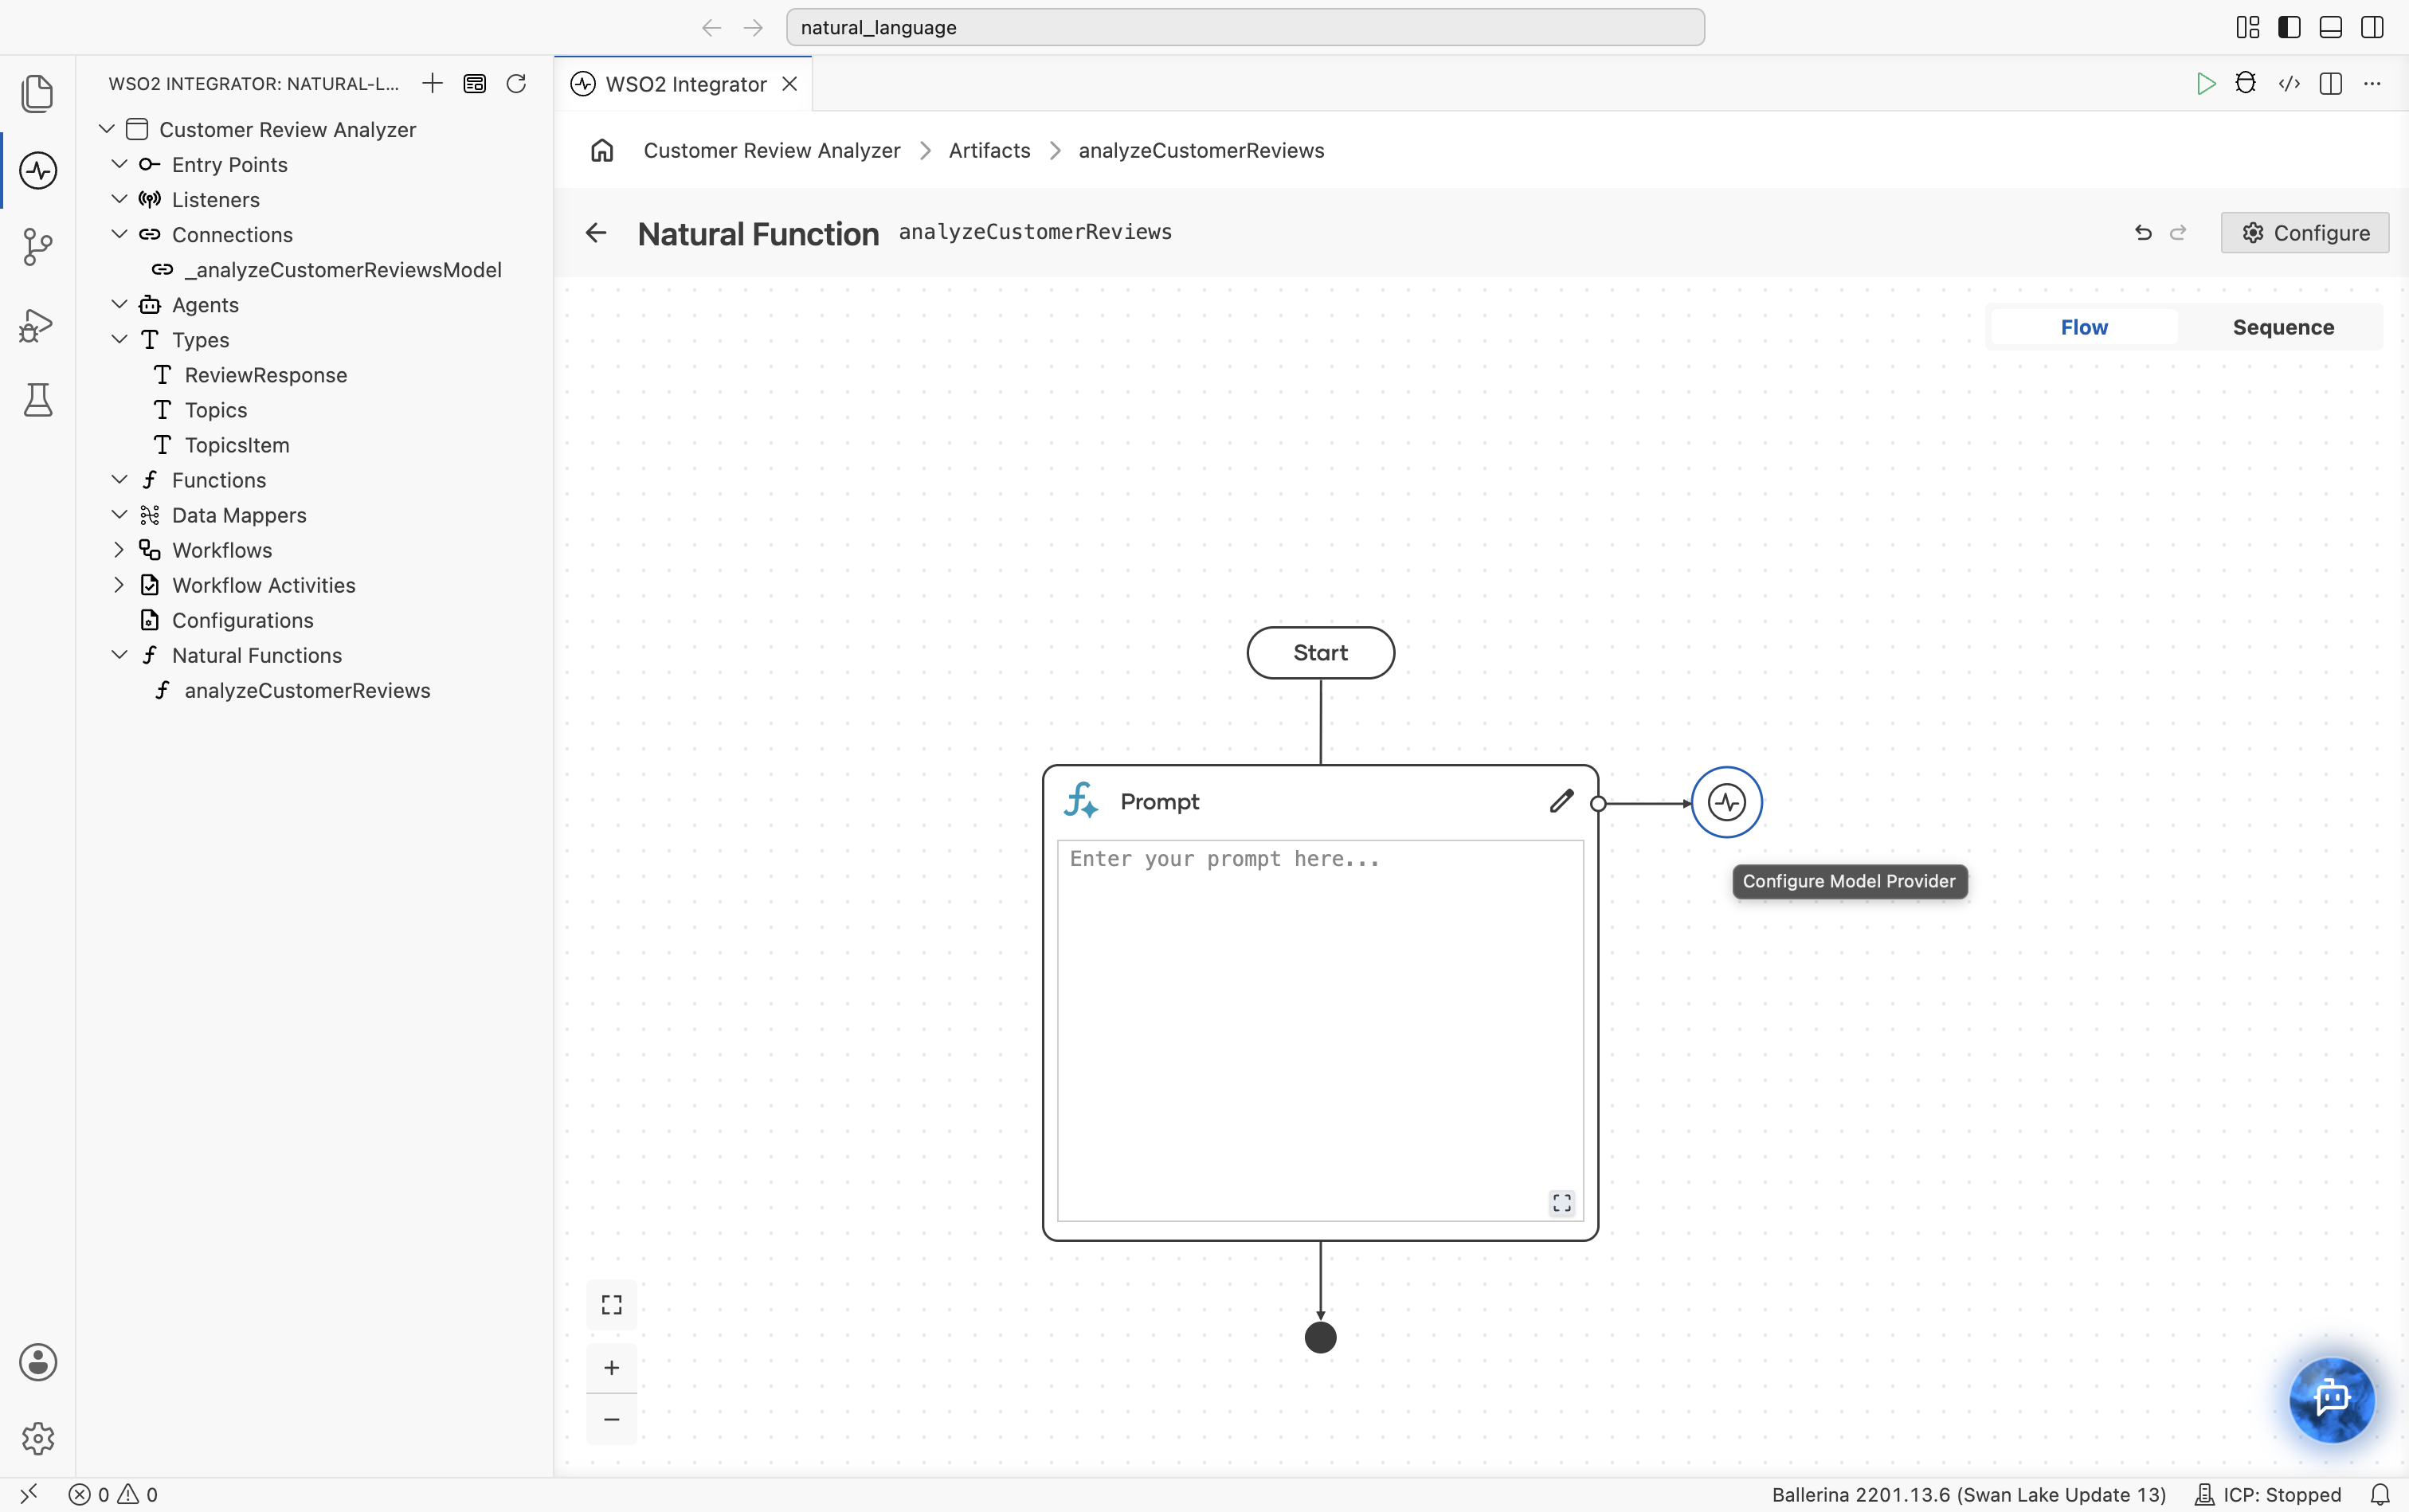
Task: Edit the Prompt node with pencil icon
Action: pyautogui.click(x=1562, y=801)
